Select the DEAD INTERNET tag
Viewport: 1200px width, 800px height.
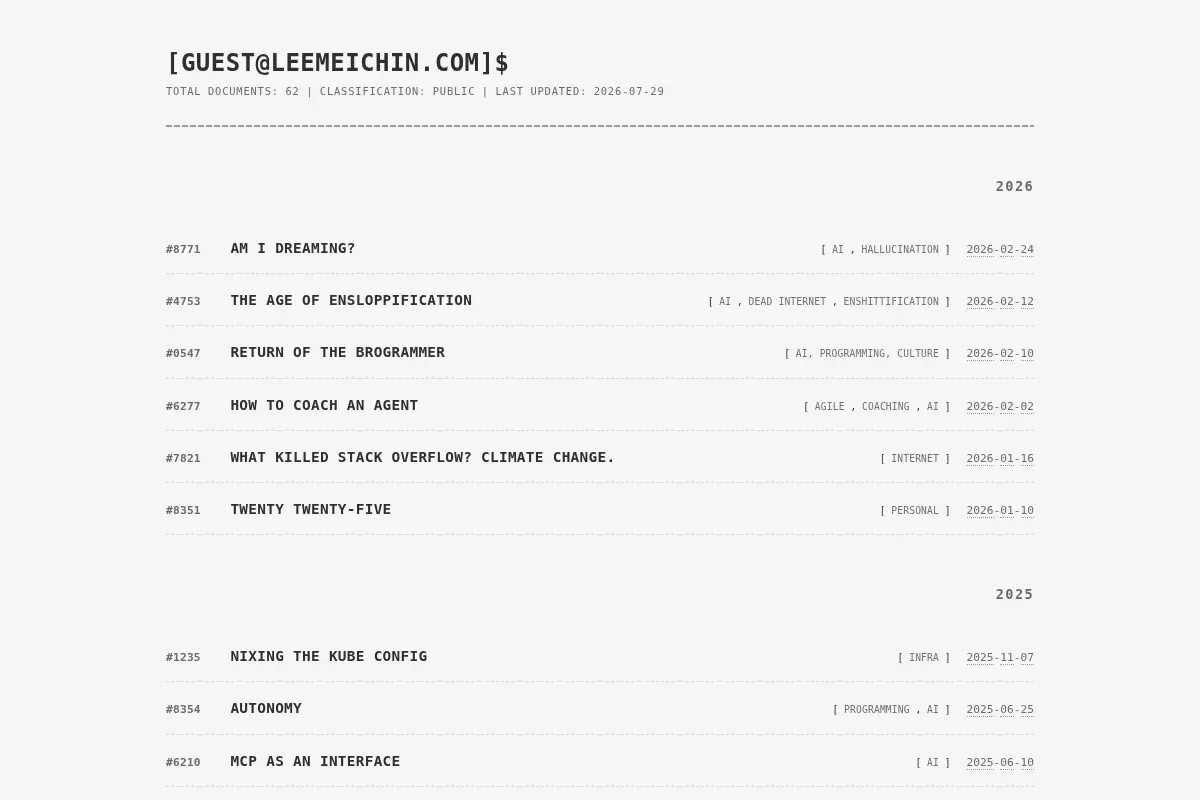coord(787,302)
